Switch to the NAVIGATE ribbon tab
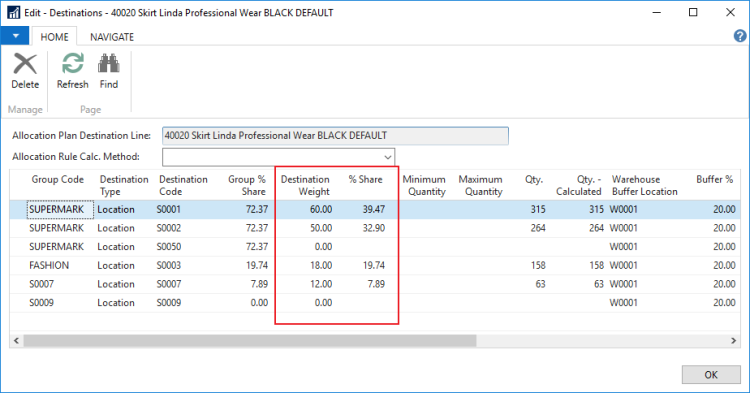This screenshot has width=750, height=393. [112, 37]
